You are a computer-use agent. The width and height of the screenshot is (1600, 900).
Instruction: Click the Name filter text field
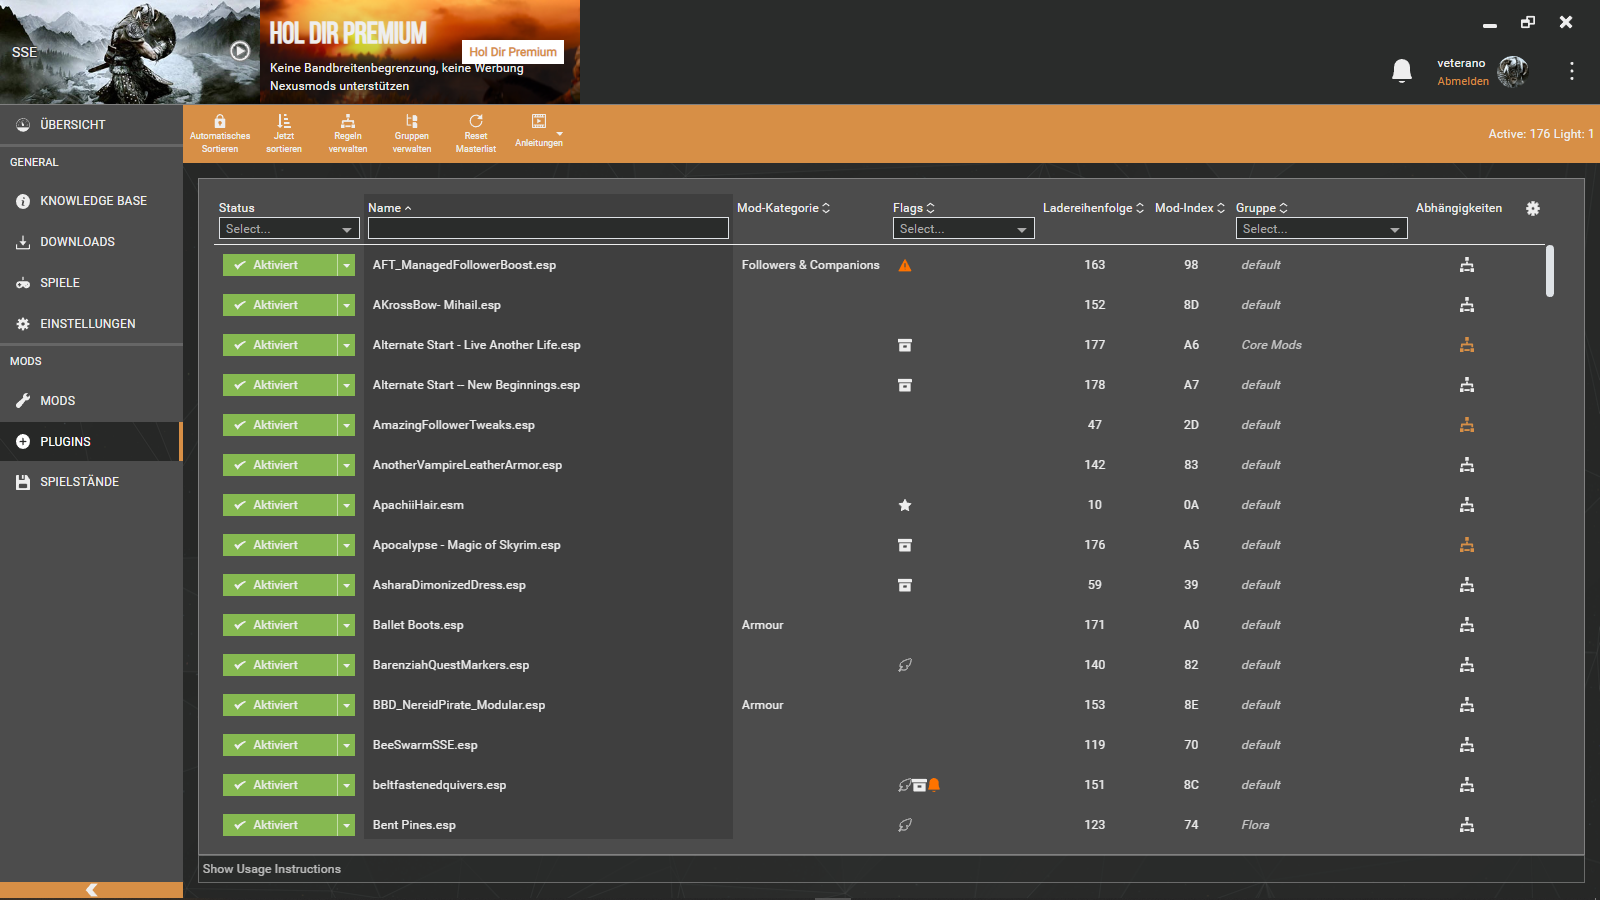pyautogui.click(x=548, y=229)
